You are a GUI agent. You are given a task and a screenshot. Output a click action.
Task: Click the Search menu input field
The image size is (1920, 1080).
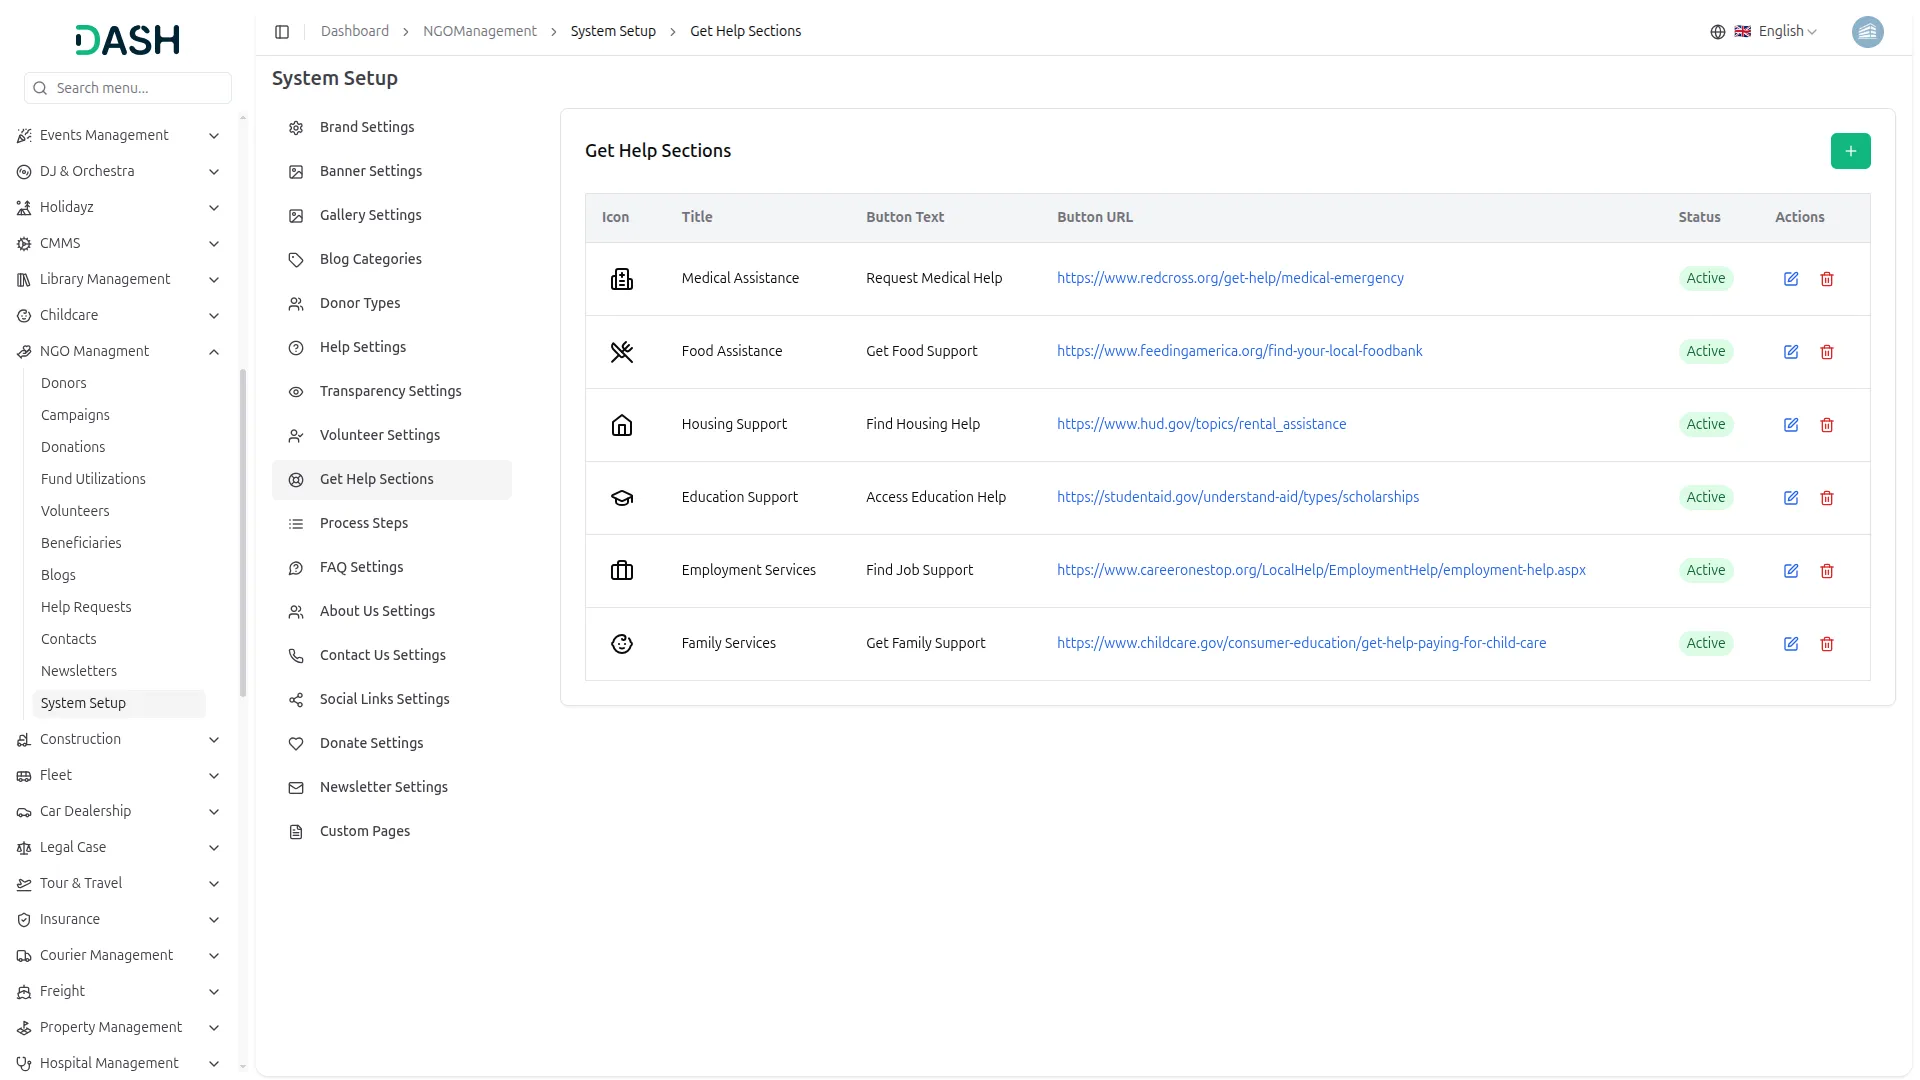(x=138, y=88)
